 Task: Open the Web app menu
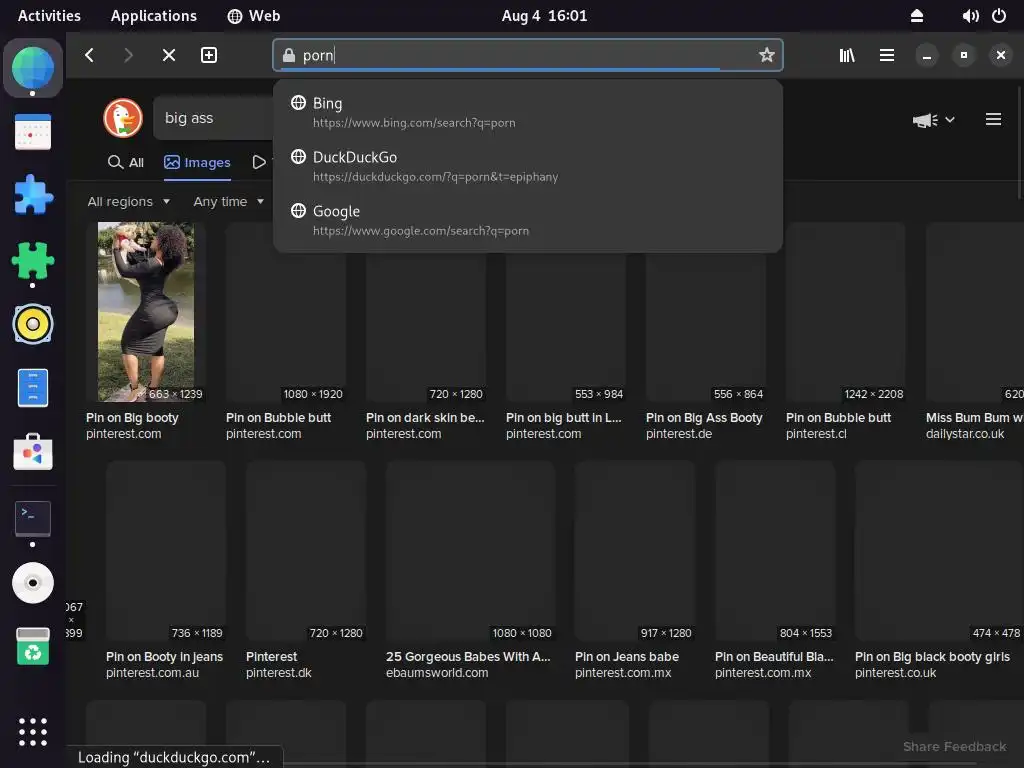tap(253, 16)
